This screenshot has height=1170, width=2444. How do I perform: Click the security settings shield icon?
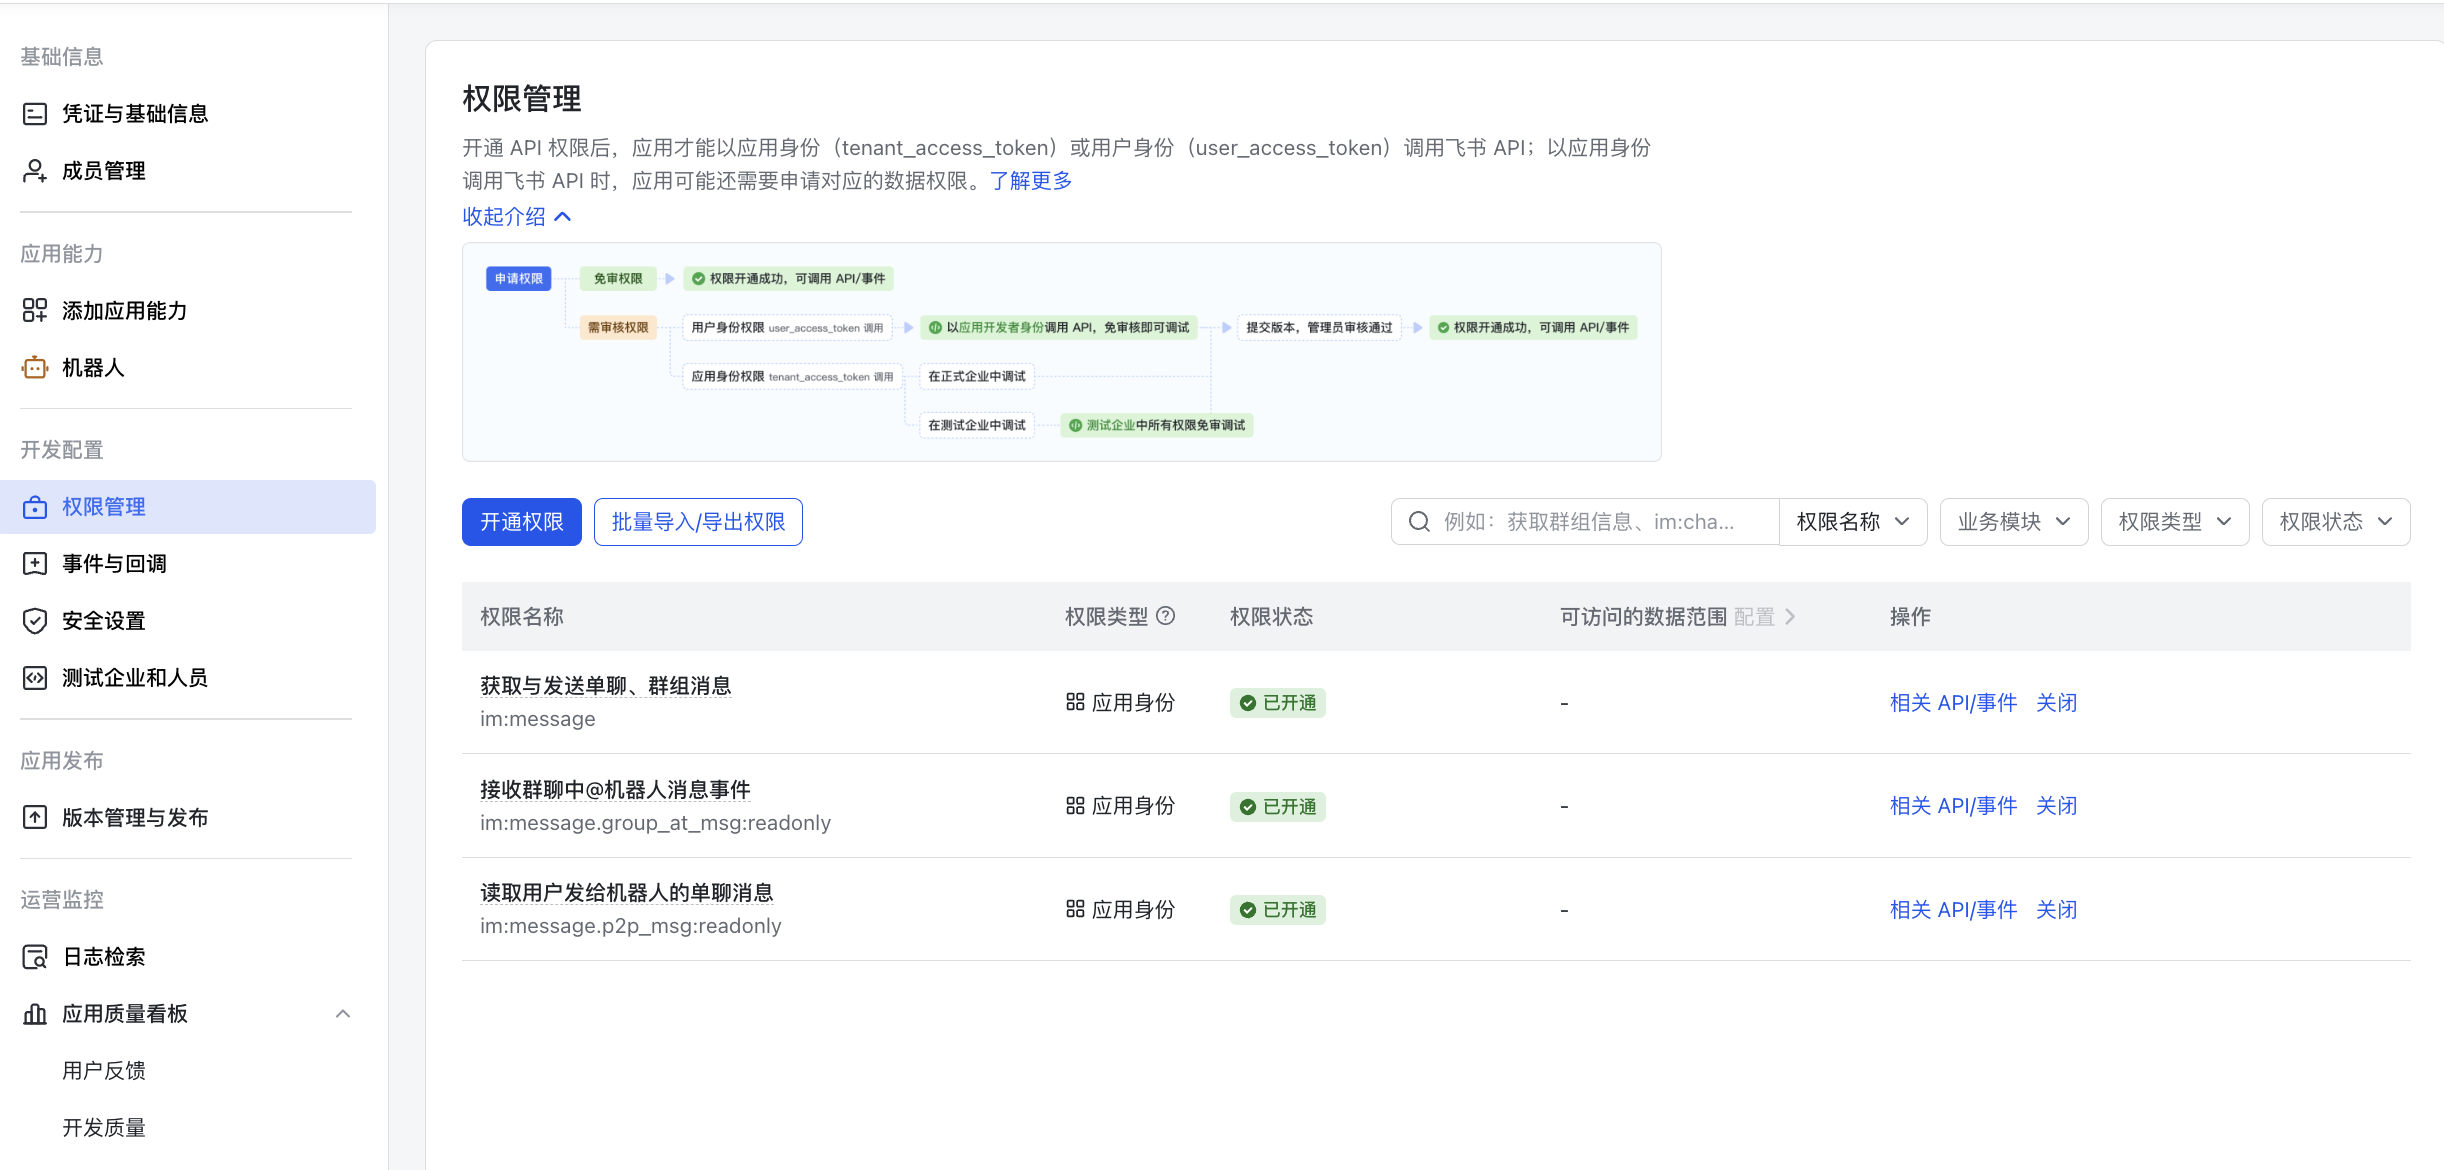pyautogui.click(x=35, y=621)
